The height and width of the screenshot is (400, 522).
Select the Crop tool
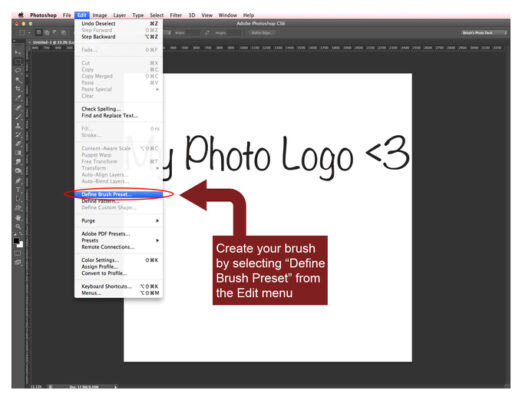click(x=18, y=89)
